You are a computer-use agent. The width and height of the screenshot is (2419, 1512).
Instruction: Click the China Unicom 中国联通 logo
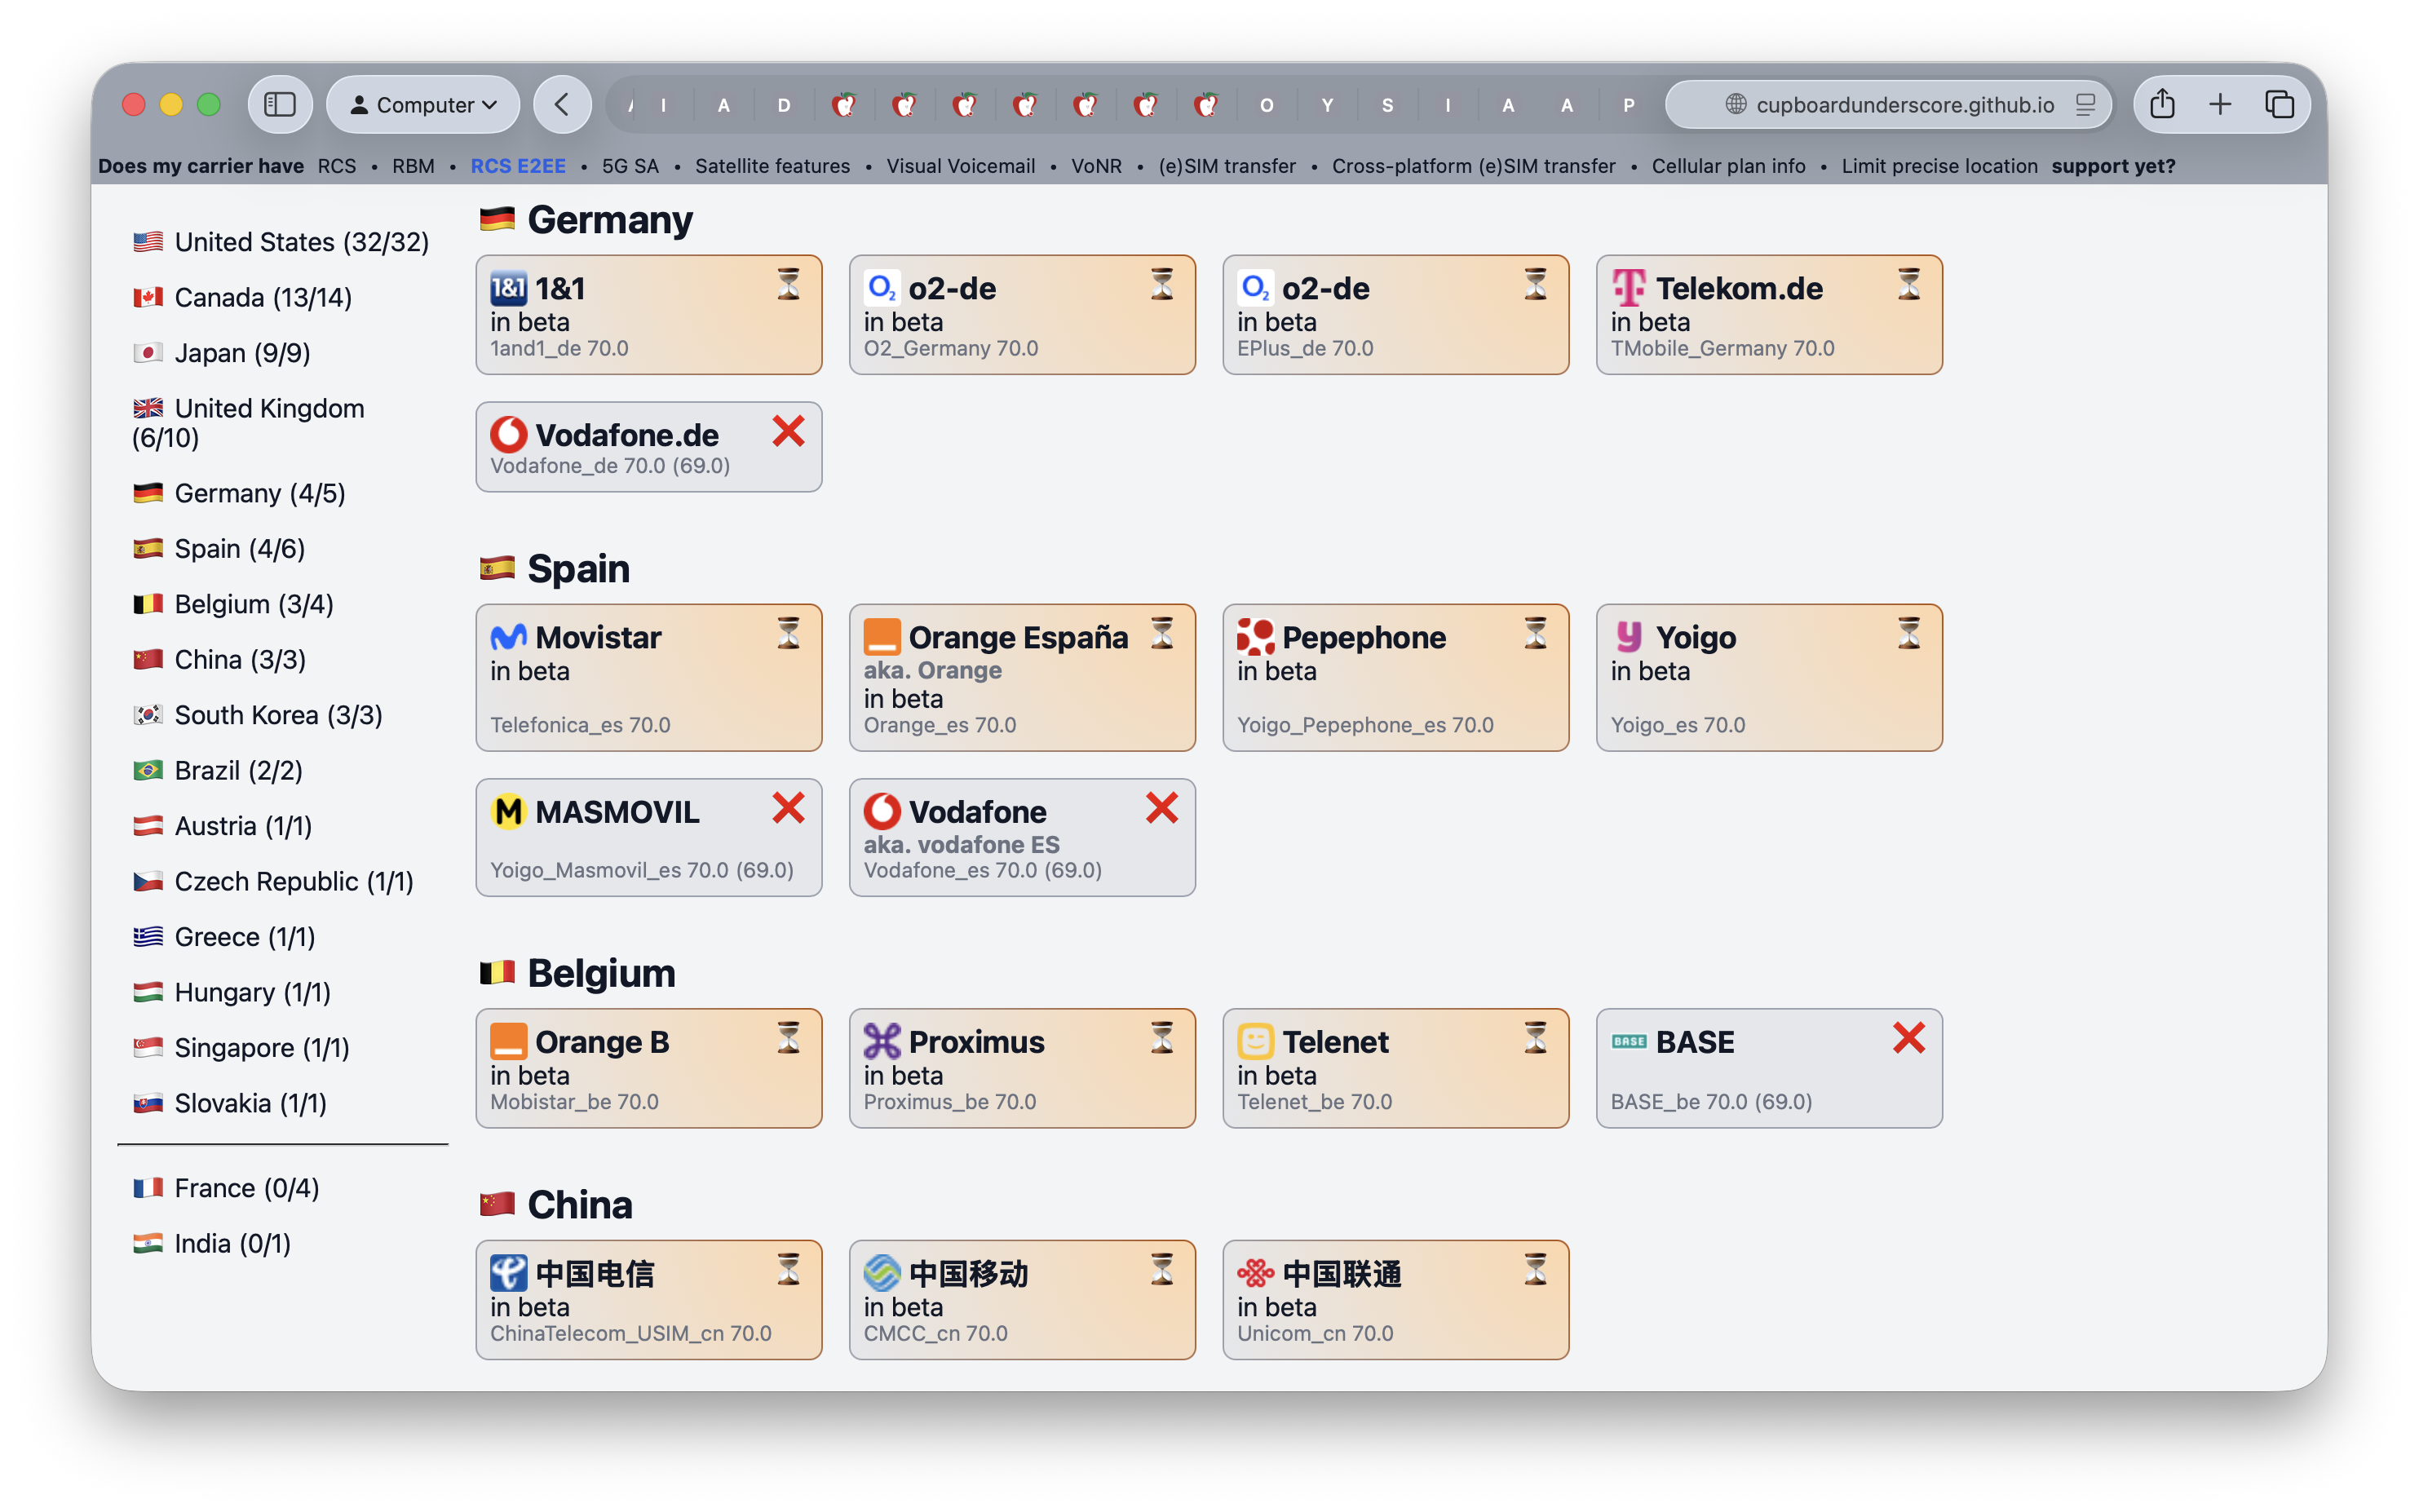[1255, 1273]
